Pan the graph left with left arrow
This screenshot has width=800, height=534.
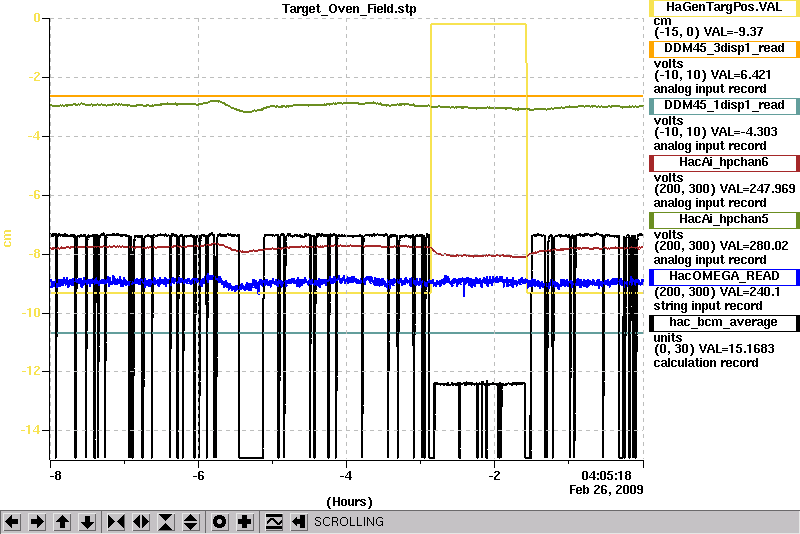coord(12,522)
